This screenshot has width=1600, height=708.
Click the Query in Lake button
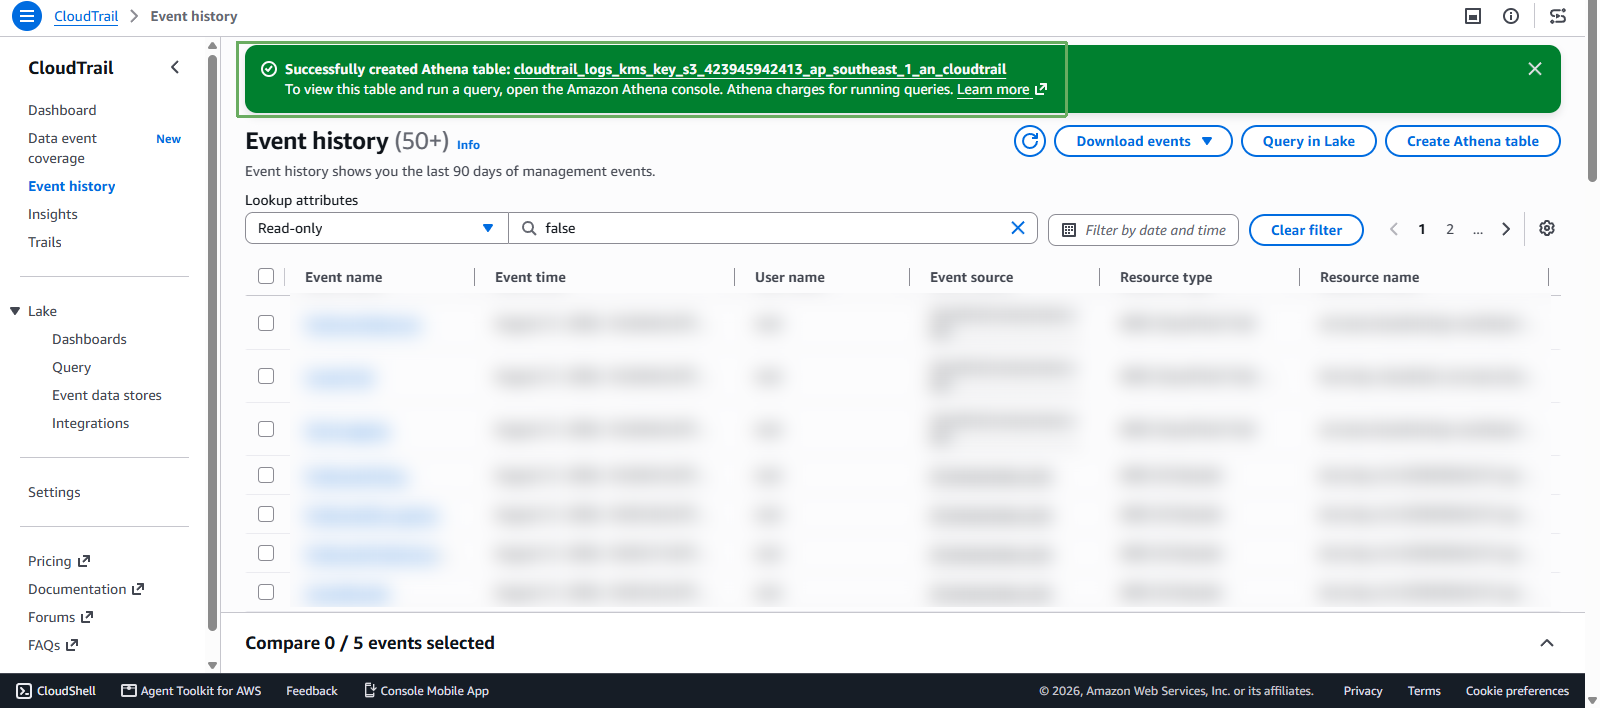click(x=1309, y=141)
